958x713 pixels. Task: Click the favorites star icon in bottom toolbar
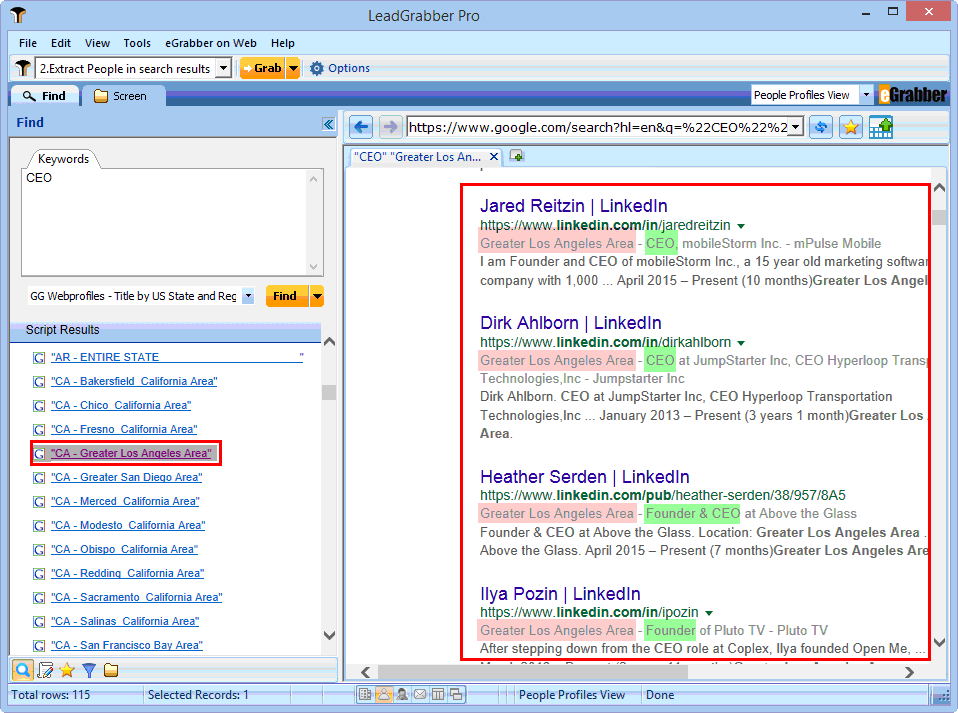67,670
